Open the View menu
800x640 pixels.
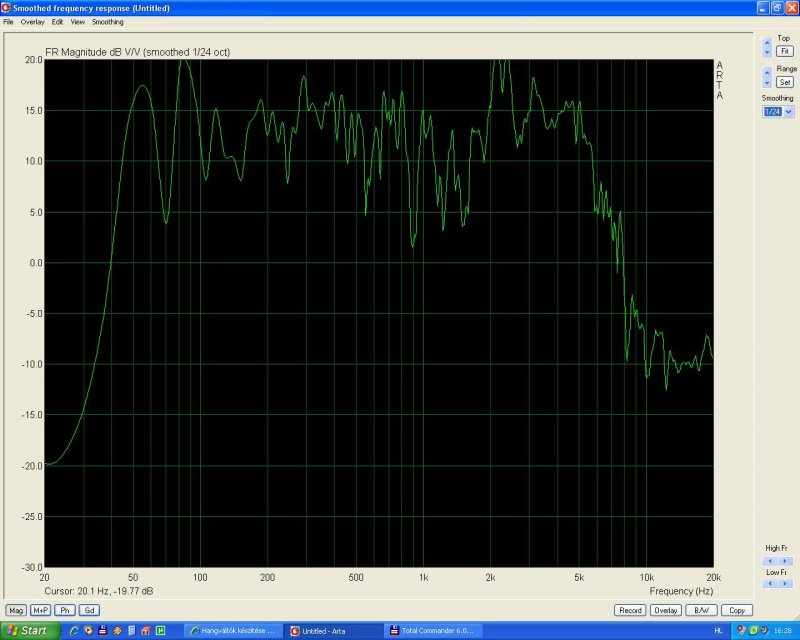[x=78, y=22]
